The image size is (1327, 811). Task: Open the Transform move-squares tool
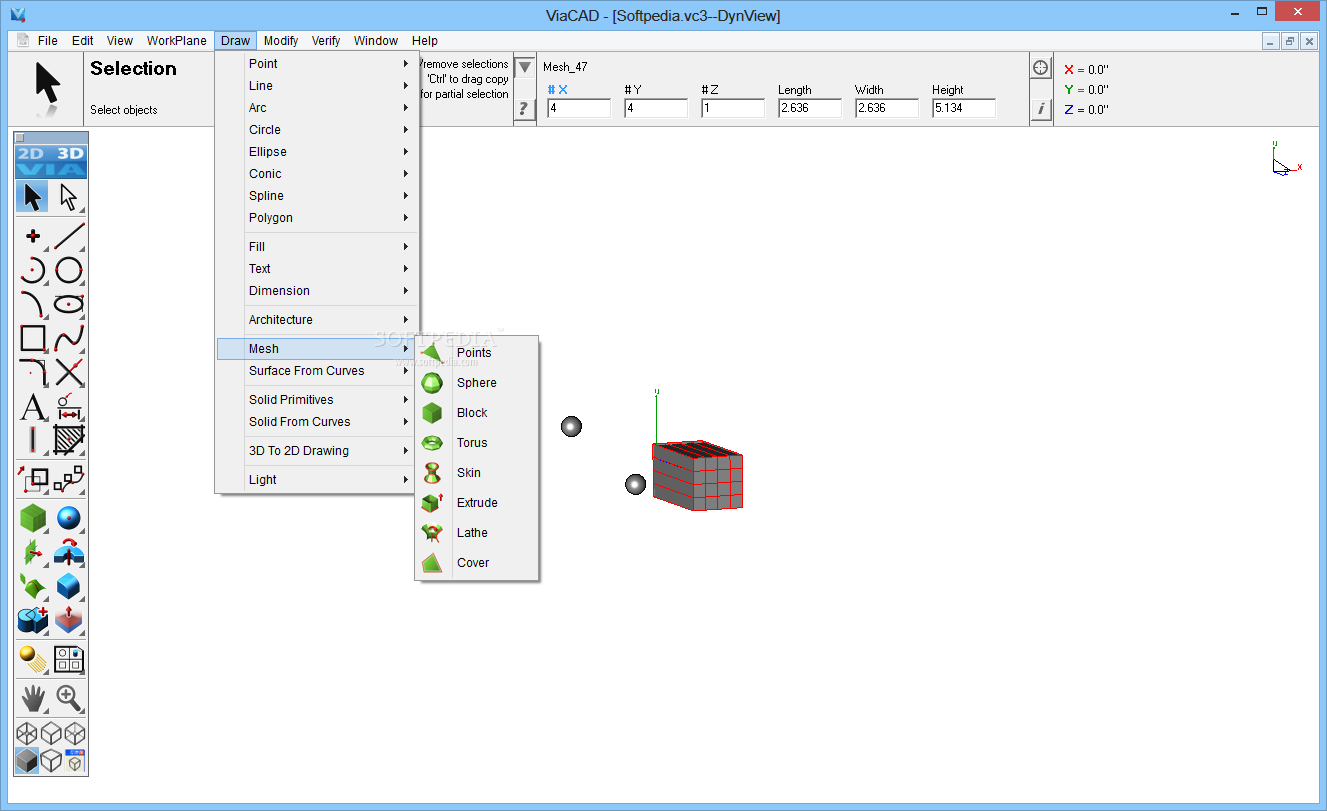coord(33,479)
